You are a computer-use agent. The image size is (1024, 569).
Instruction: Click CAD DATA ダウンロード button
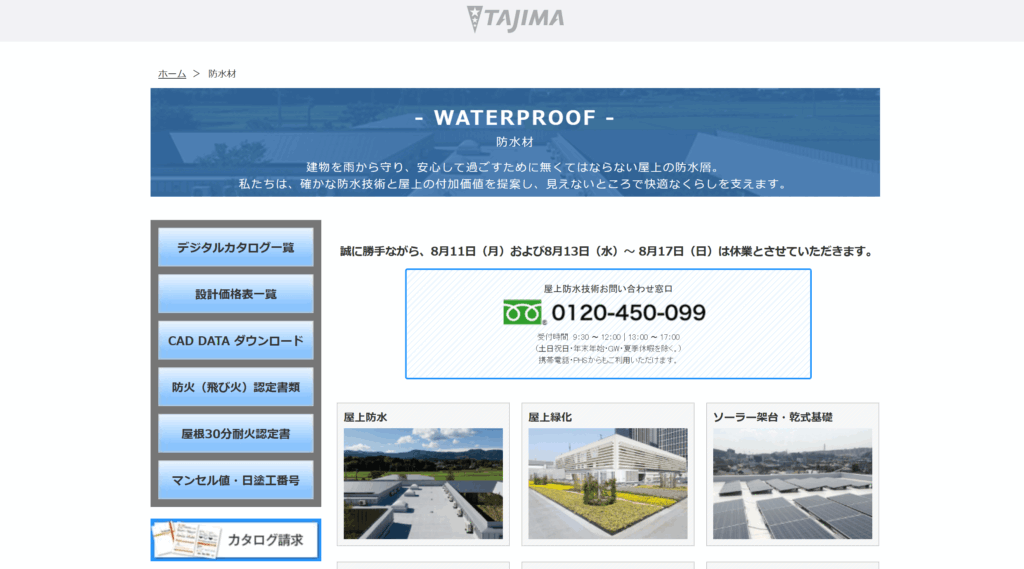point(235,341)
